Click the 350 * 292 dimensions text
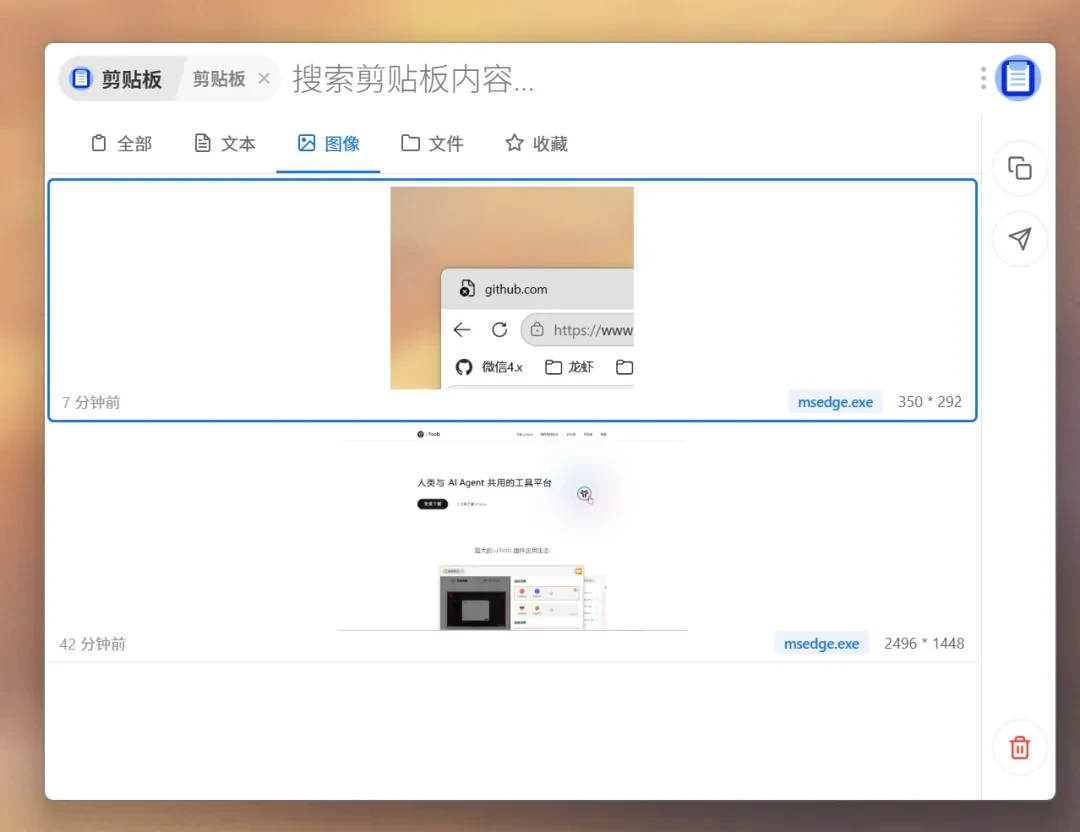Image resolution: width=1080 pixels, height=832 pixels. pos(929,402)
